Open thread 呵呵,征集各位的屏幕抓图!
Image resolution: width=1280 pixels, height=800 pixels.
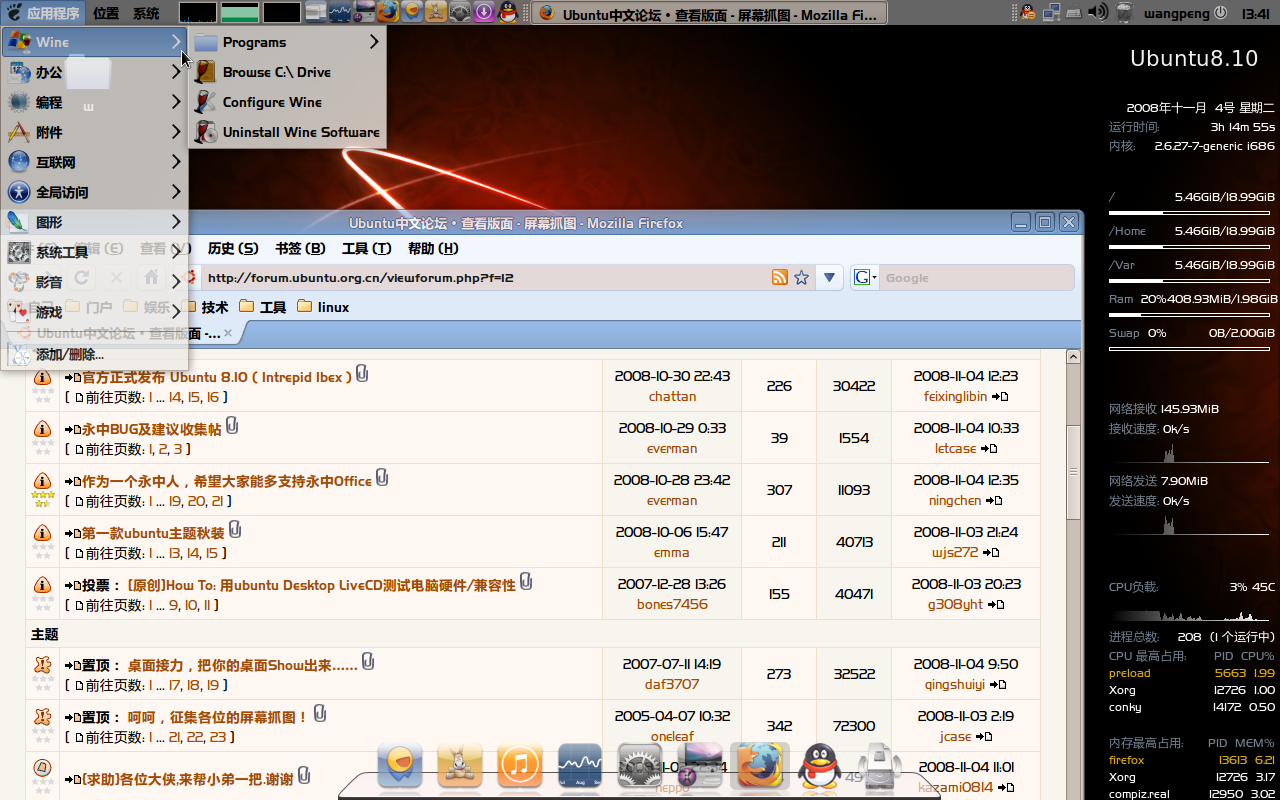point(218,717)
